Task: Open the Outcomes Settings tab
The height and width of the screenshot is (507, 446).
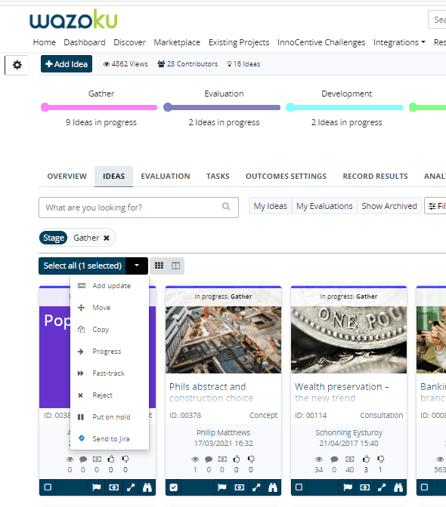Action: click(286, 176)
